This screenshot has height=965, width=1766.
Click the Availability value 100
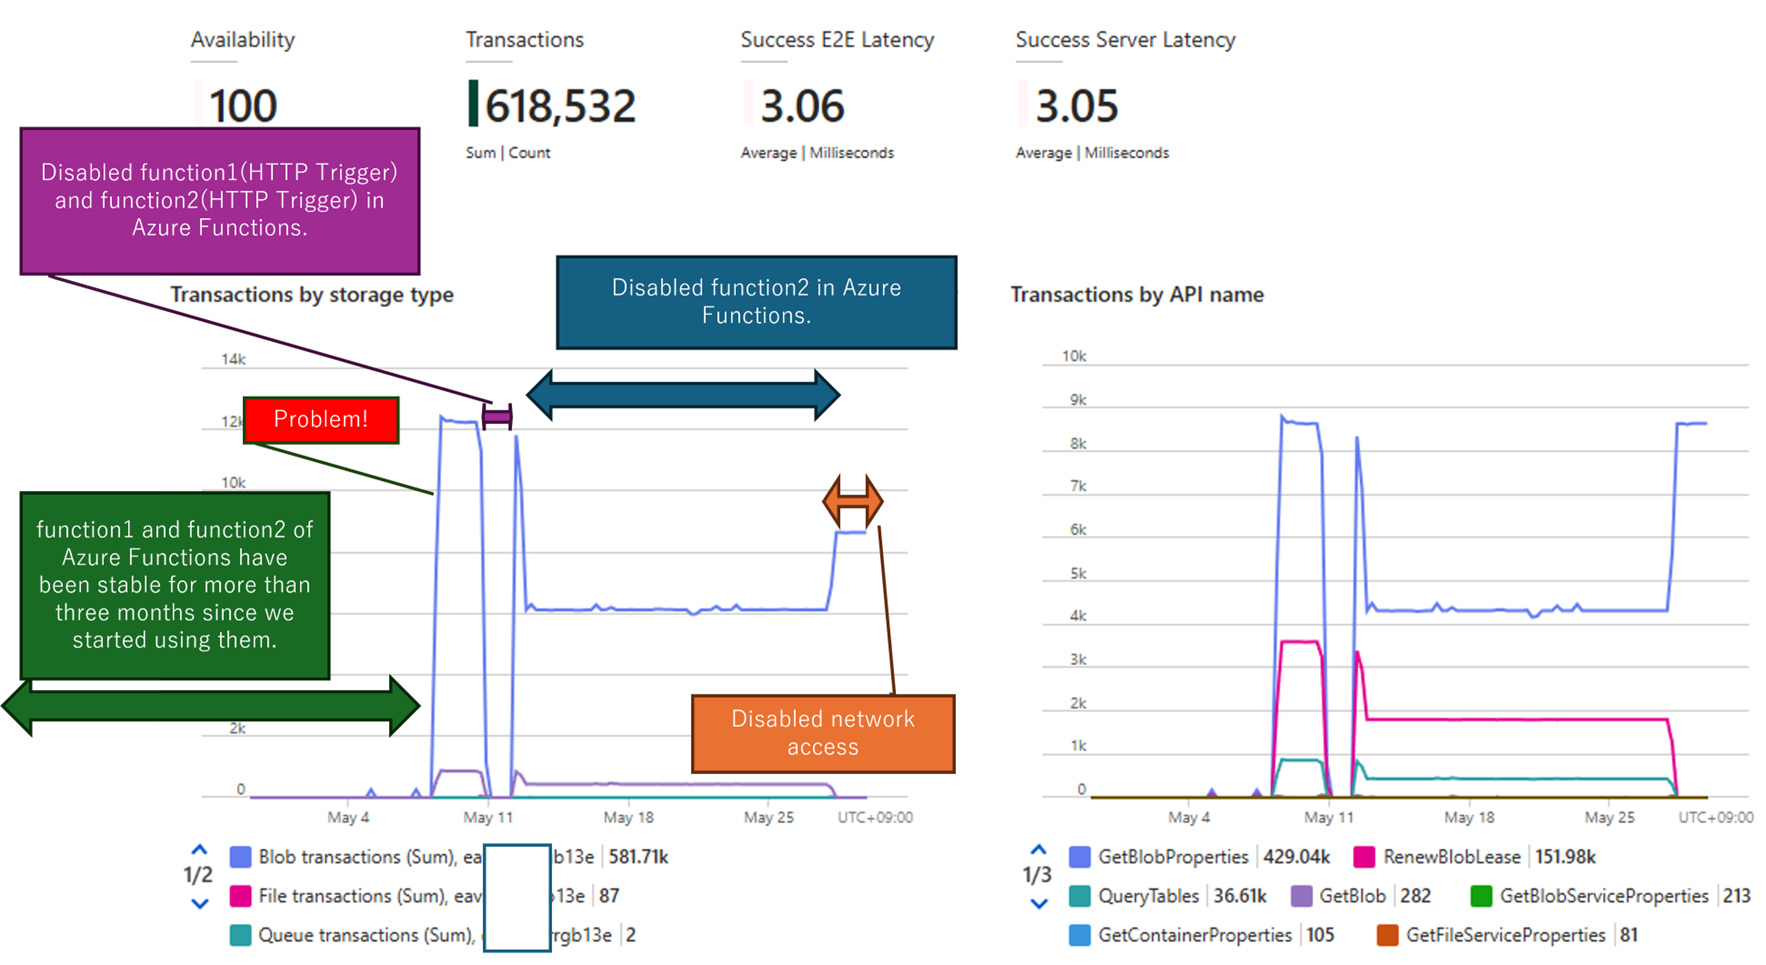point(243,106)
